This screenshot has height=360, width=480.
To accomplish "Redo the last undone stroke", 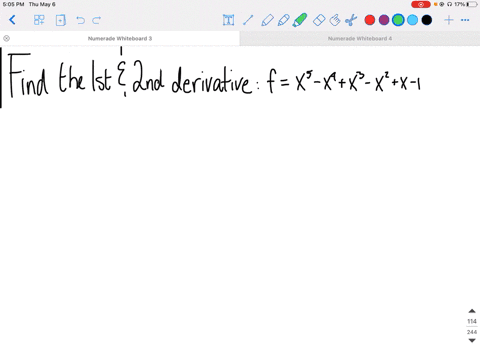I will [x=97, y=20].
